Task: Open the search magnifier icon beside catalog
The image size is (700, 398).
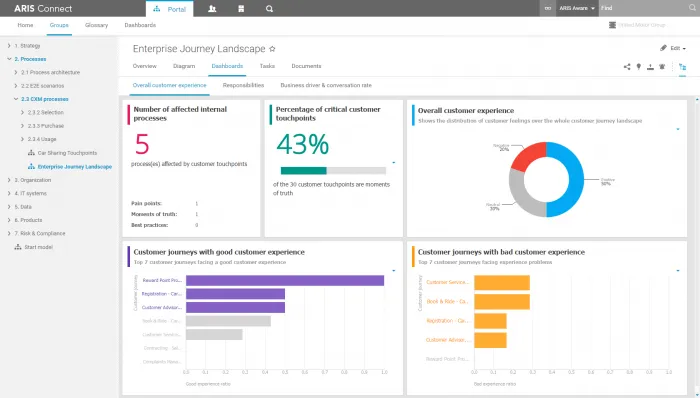Action: tap(269, 9)
